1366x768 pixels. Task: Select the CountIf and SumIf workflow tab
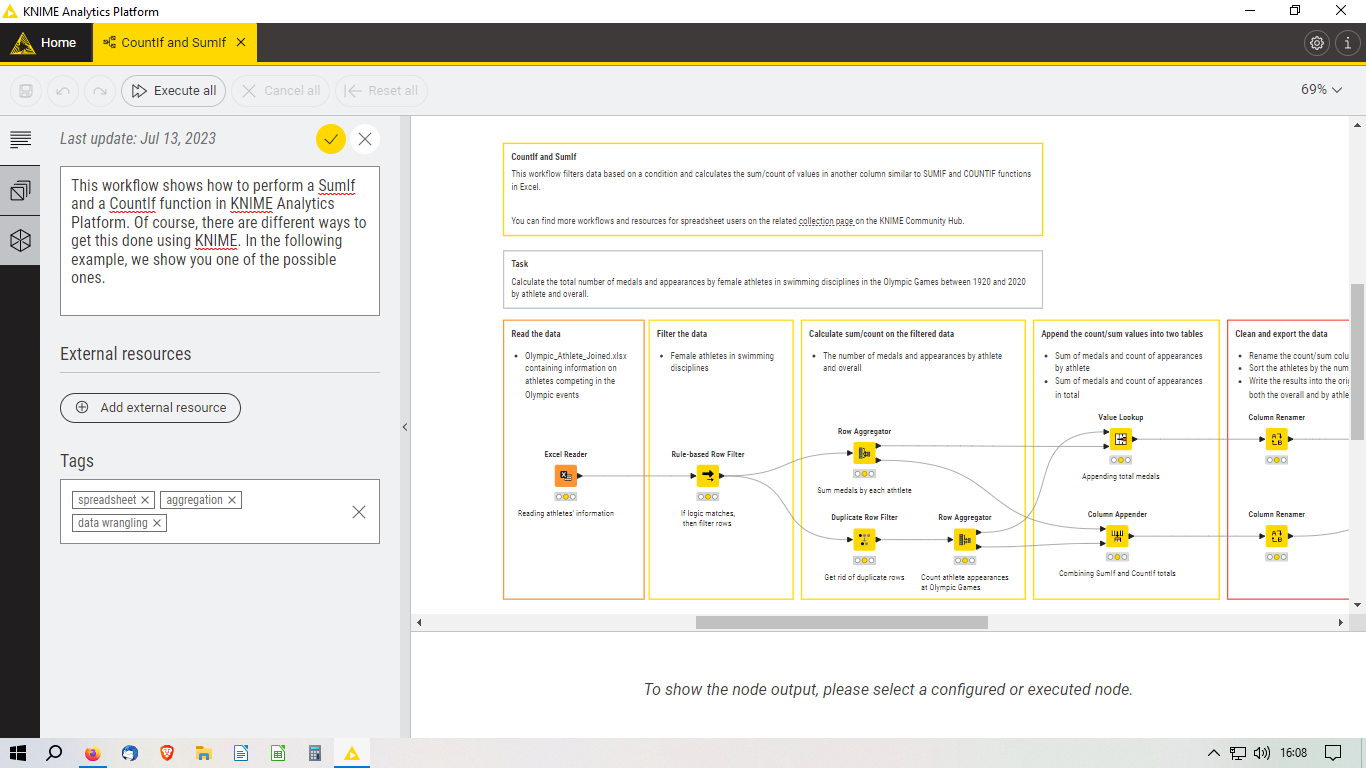pyautogui.click(x=170, y=42)
